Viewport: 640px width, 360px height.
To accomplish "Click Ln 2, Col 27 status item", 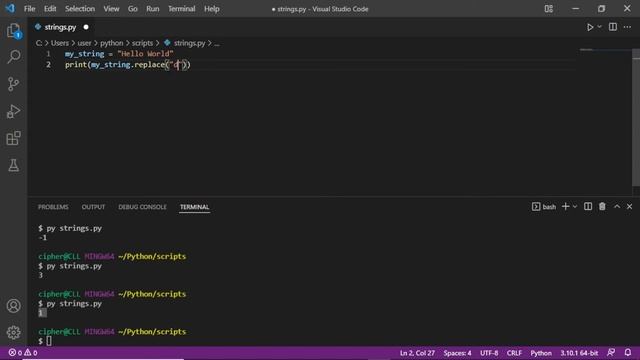I will pos(417,353).
